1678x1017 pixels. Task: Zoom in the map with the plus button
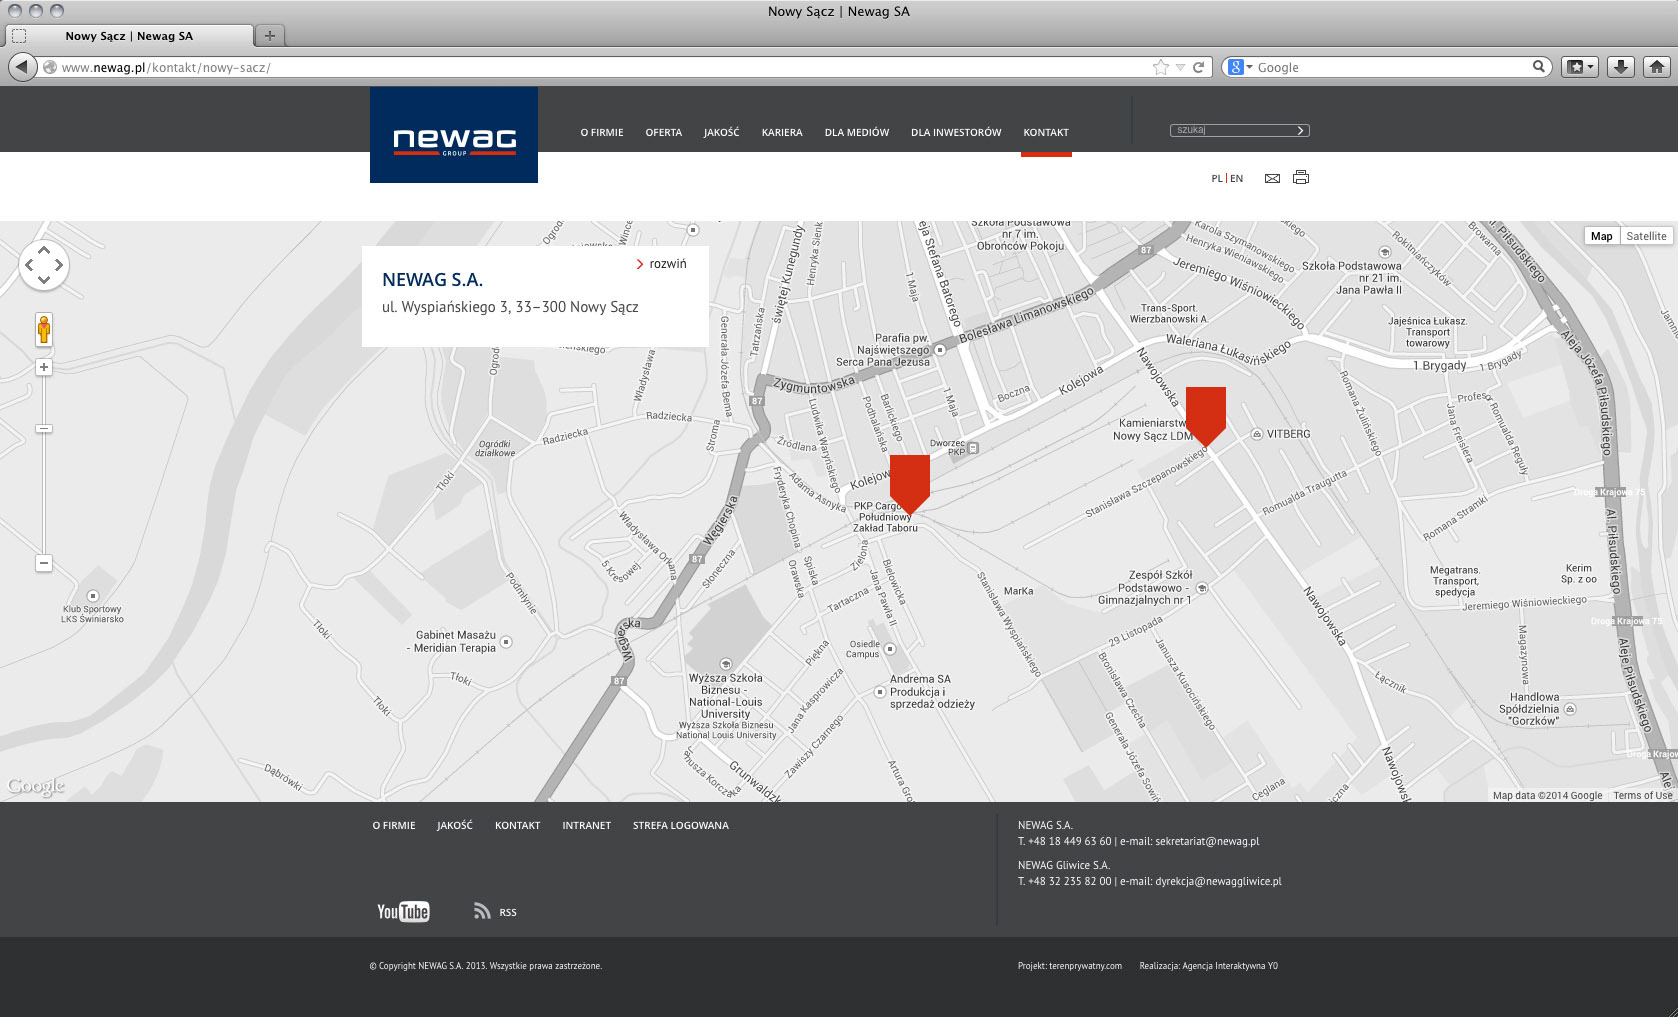click(44, 367)
